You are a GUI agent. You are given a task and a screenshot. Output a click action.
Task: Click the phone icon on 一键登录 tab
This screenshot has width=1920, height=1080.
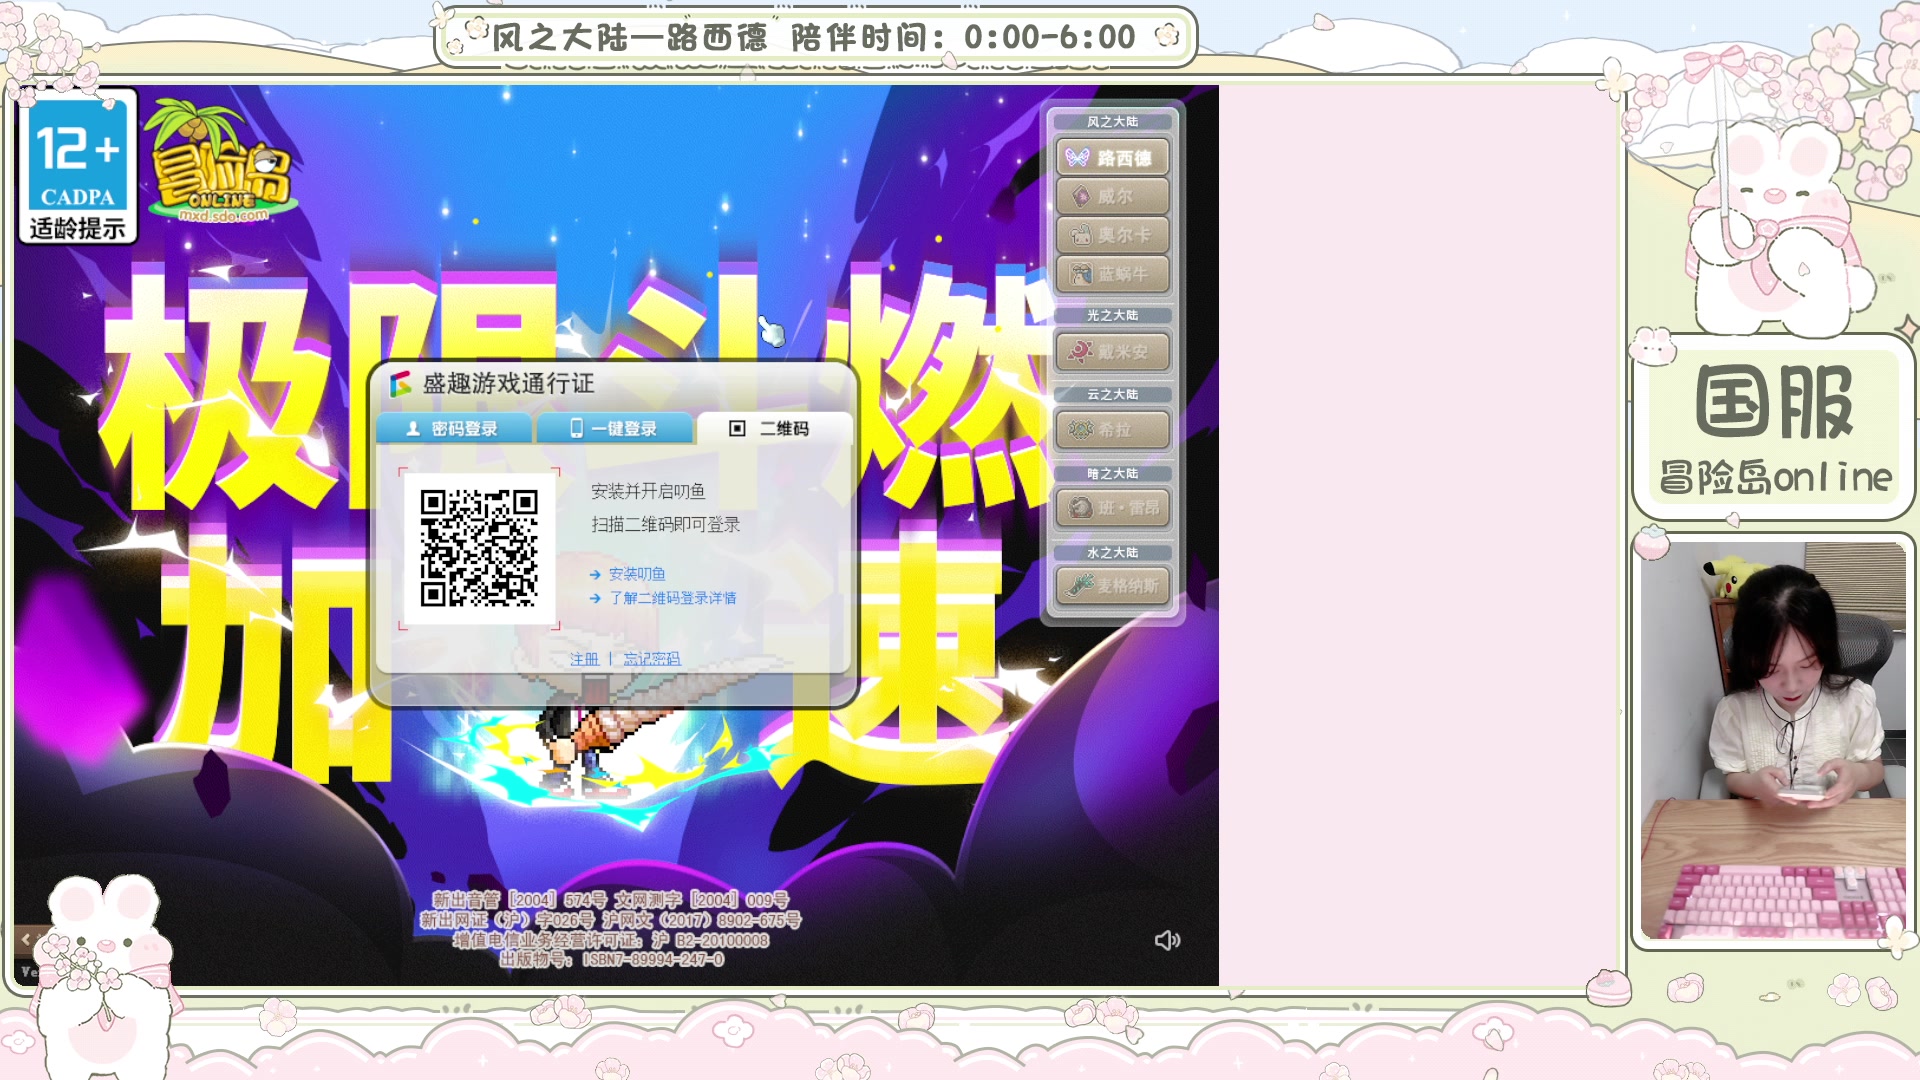pyautogui.click(x=576, y=428)
